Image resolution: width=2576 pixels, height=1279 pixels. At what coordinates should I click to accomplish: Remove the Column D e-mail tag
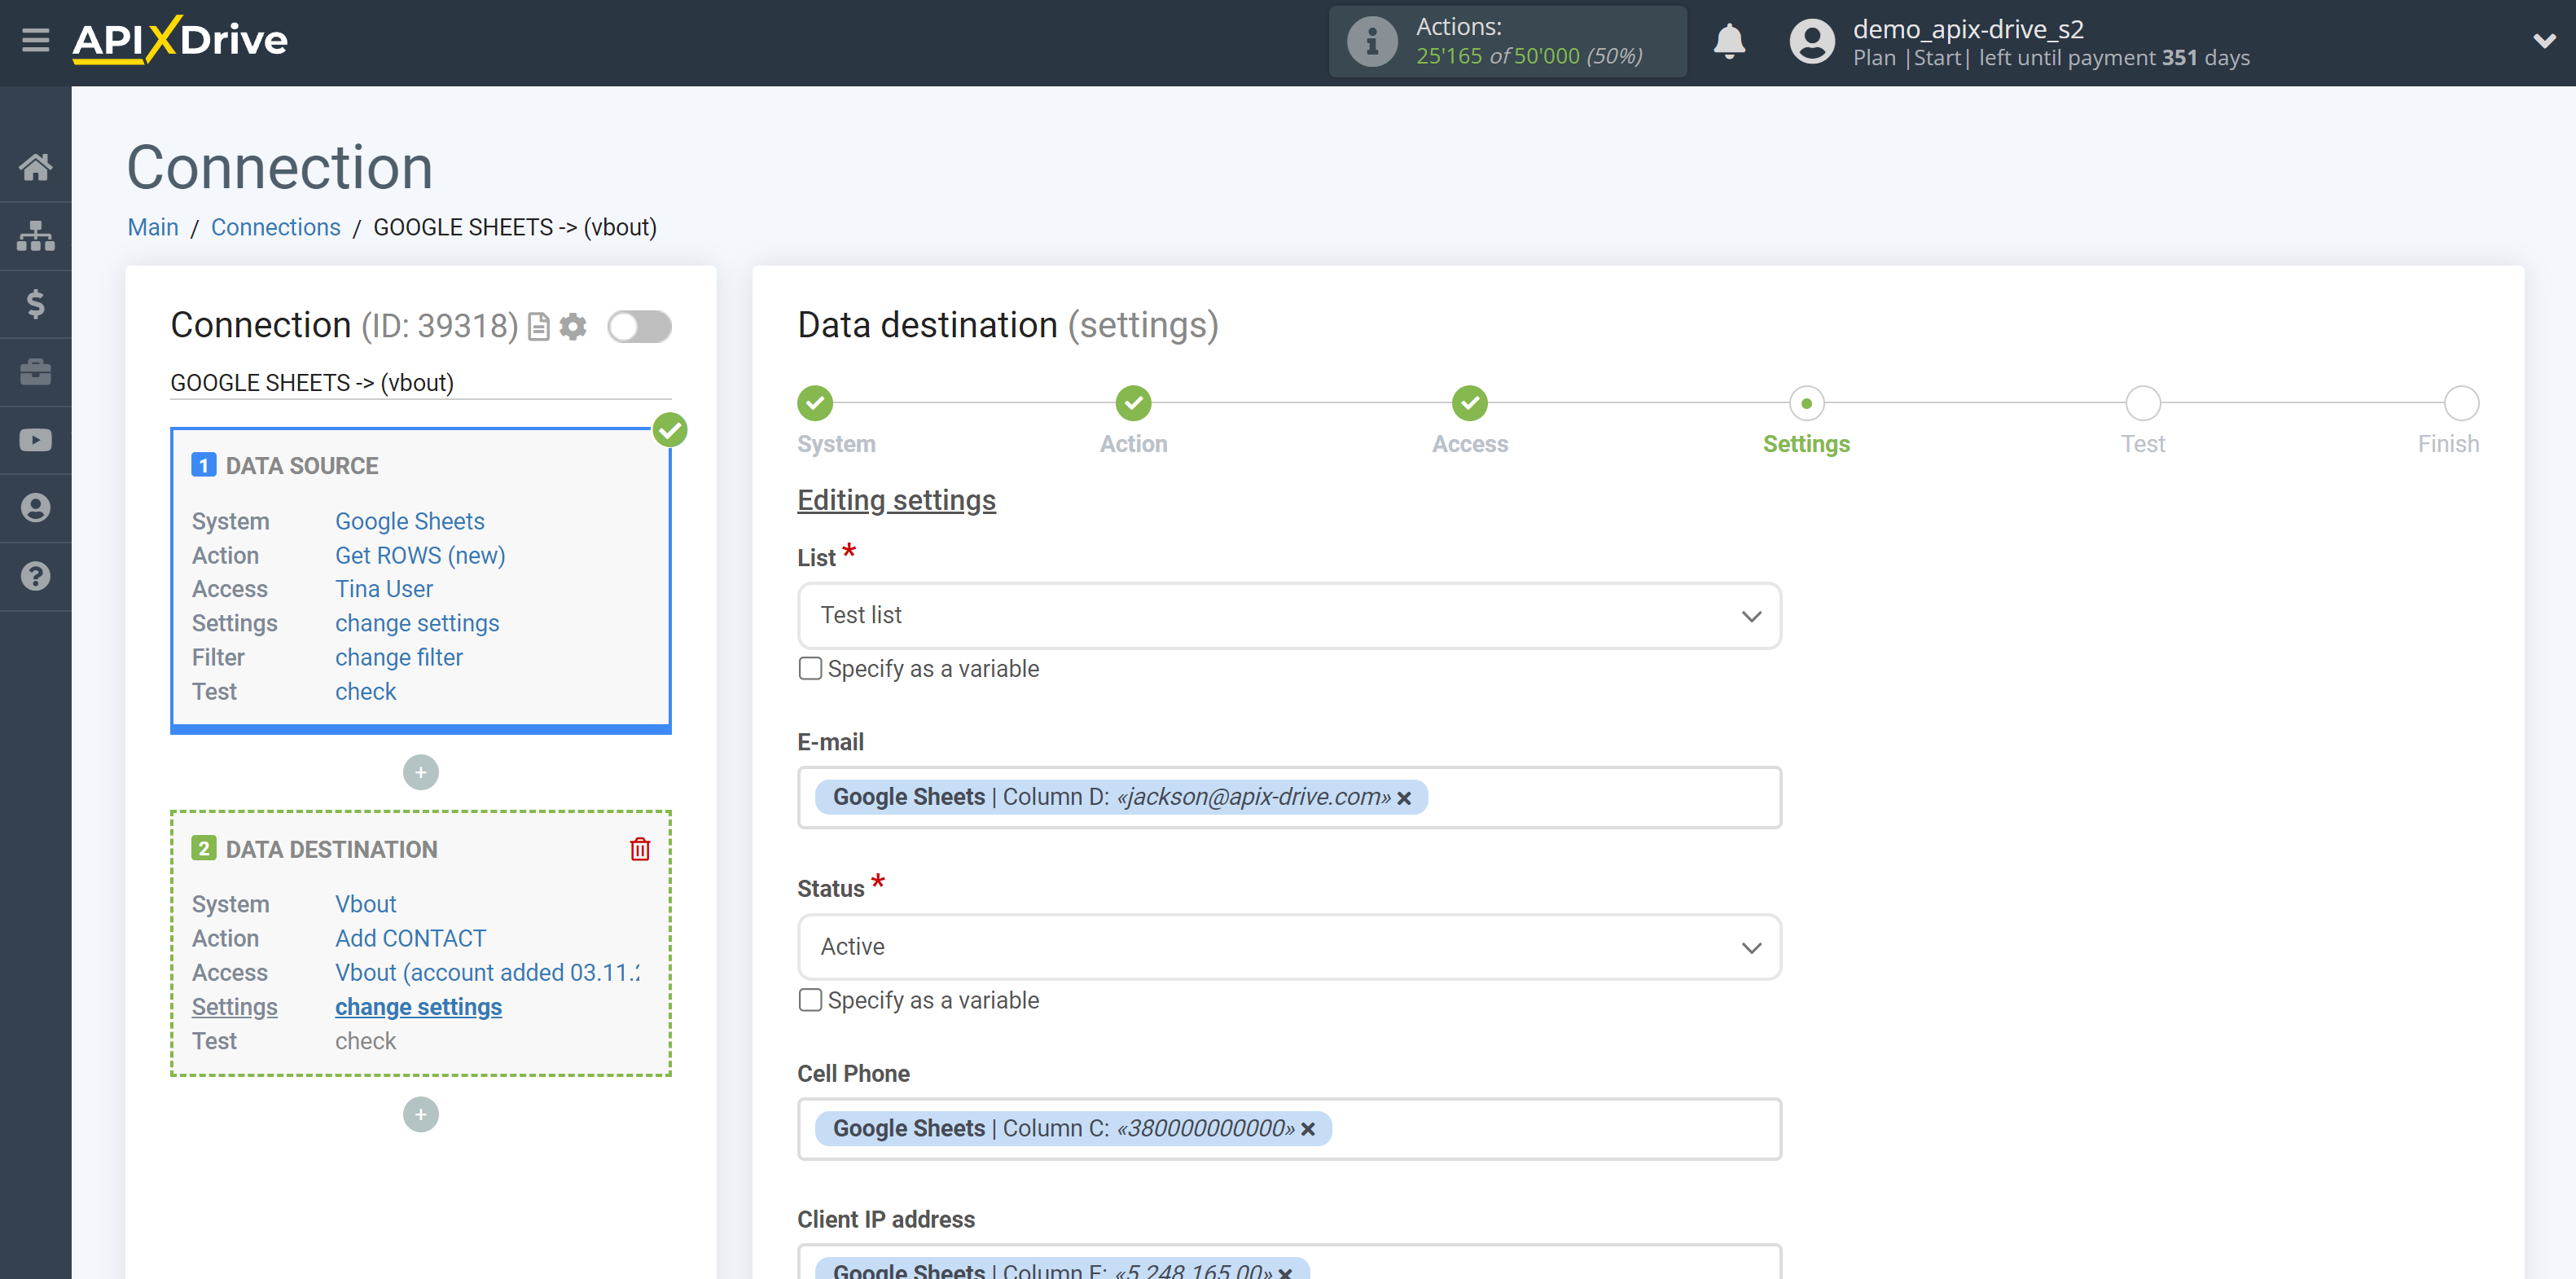point(1404,798)
